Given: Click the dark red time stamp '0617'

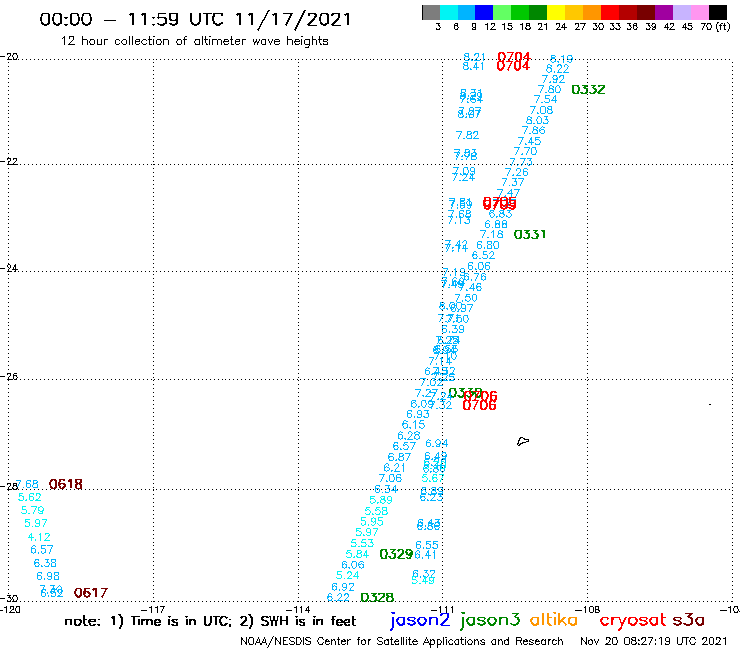Looking at the screenshot, I should (91, 592).
